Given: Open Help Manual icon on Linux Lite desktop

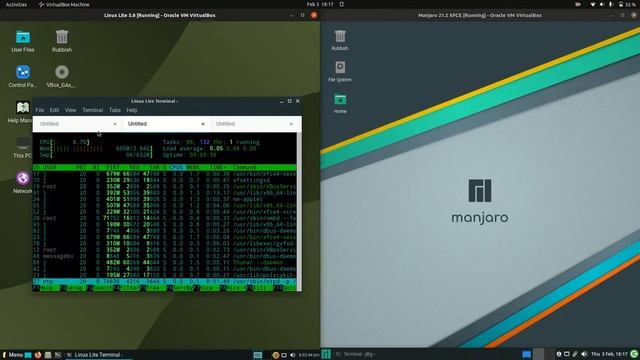Looking at the screenshot, I should point(21,111).
